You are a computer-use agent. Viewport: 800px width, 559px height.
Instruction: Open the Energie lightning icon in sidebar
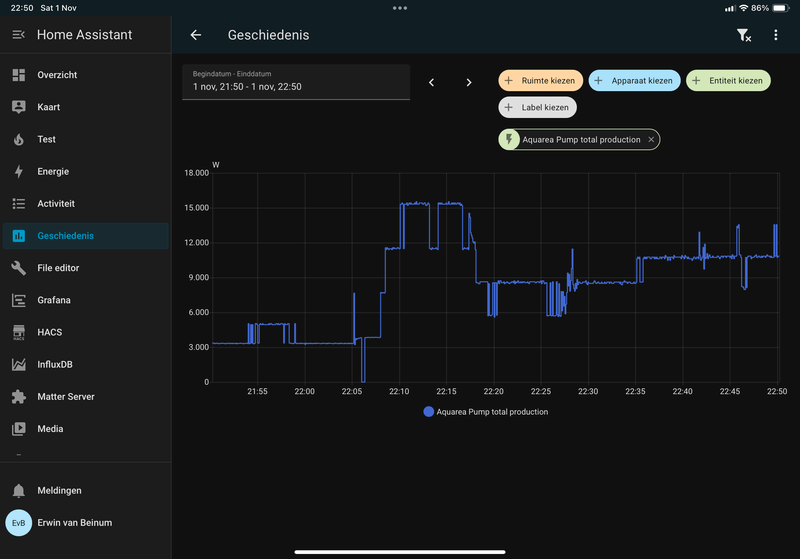click(18, 172)
